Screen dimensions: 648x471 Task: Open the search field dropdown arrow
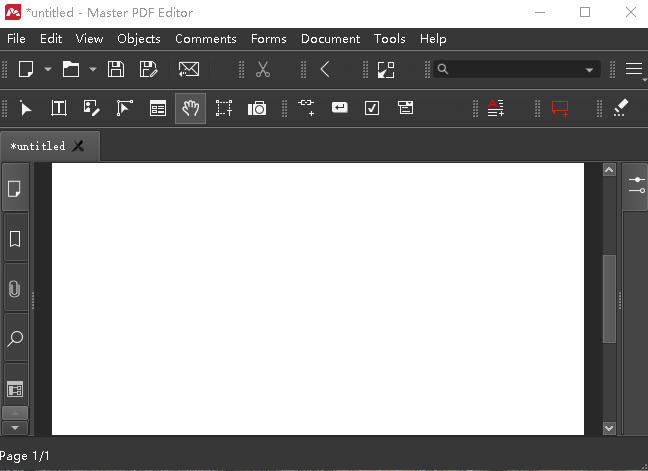pyautogui.click(x=590, y=69)
